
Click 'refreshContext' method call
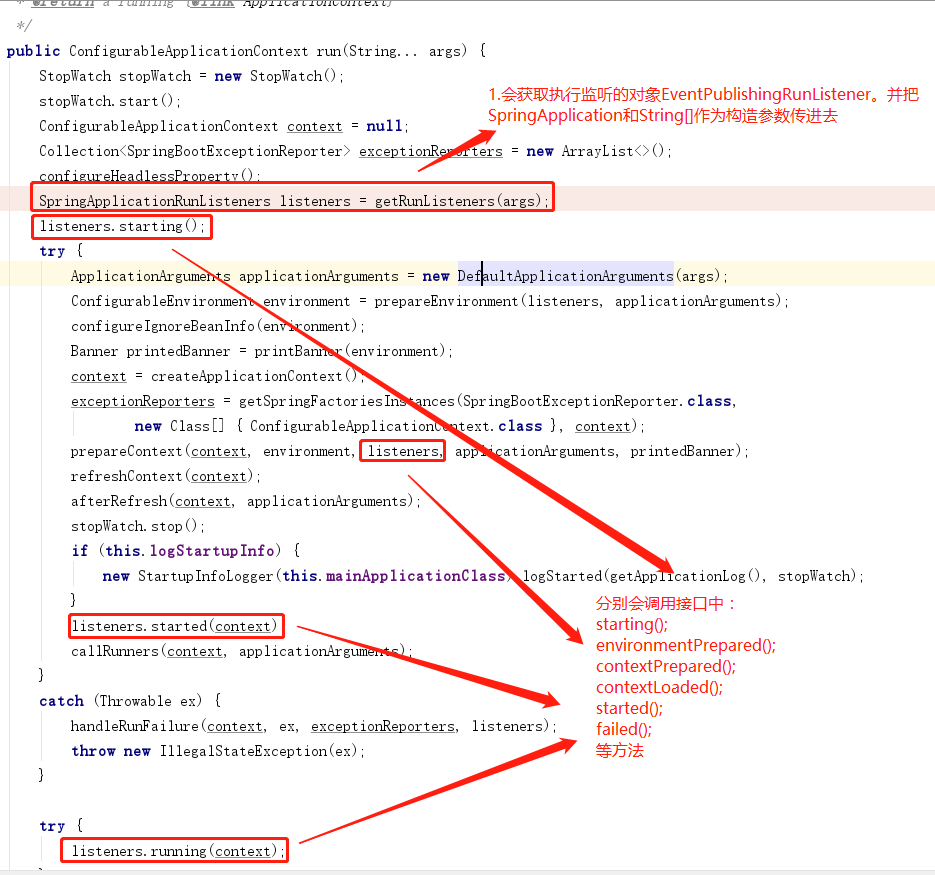click(x=126, y=477)
